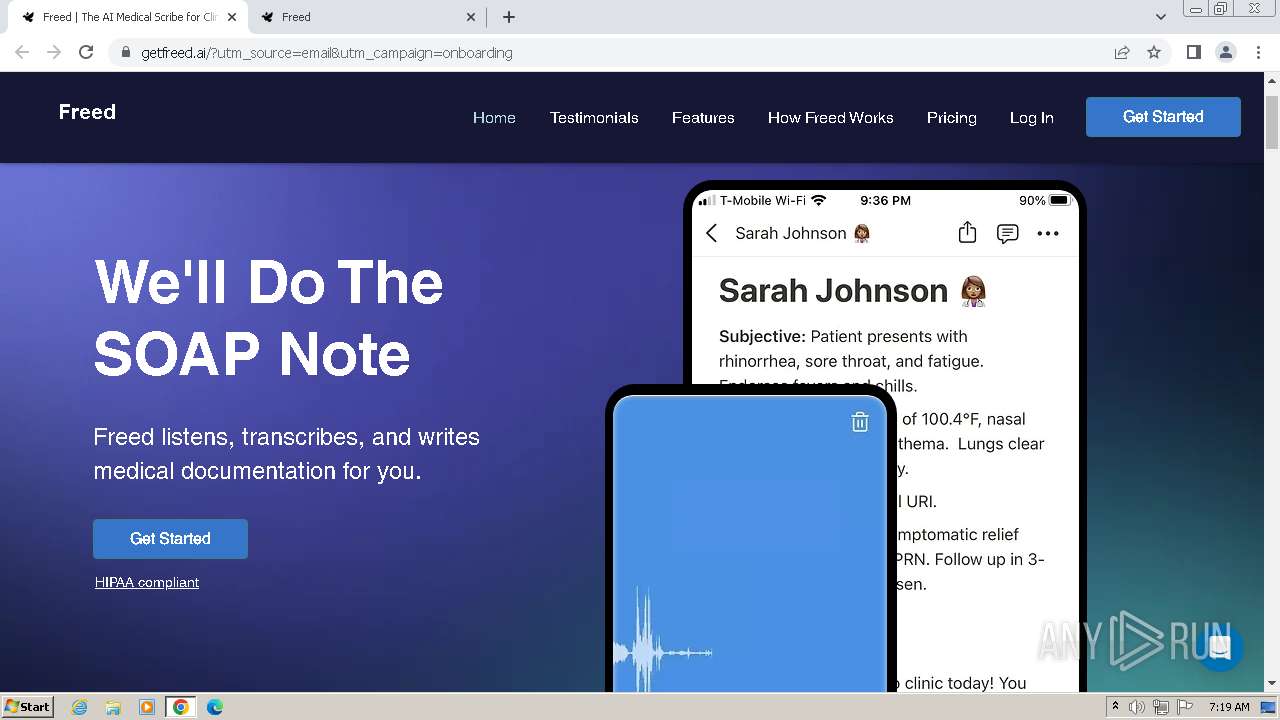This screenshot has width=1280, height=720.
Task: Click Log In link
Action: (x=1031, y=118)
